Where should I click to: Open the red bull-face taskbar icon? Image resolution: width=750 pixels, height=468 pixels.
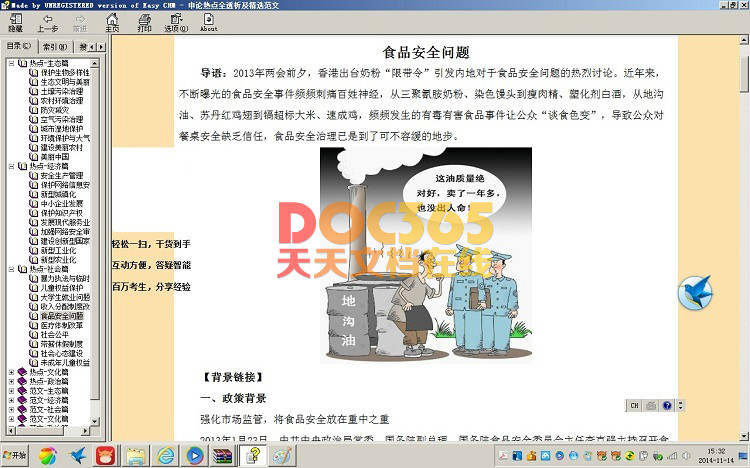click(104, 456)
